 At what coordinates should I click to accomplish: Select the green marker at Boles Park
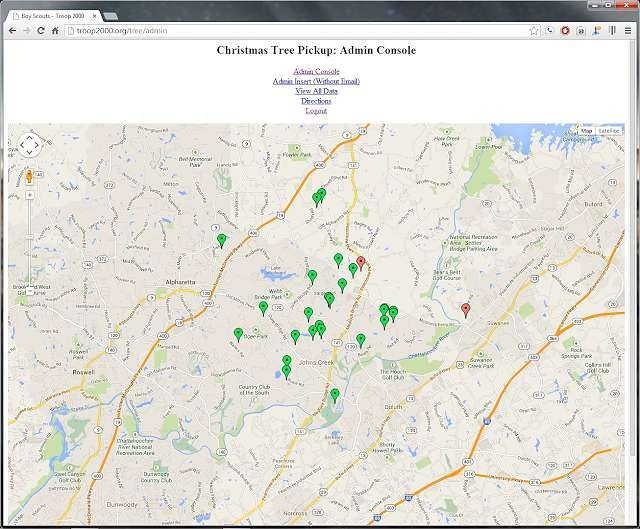(238, 335)
